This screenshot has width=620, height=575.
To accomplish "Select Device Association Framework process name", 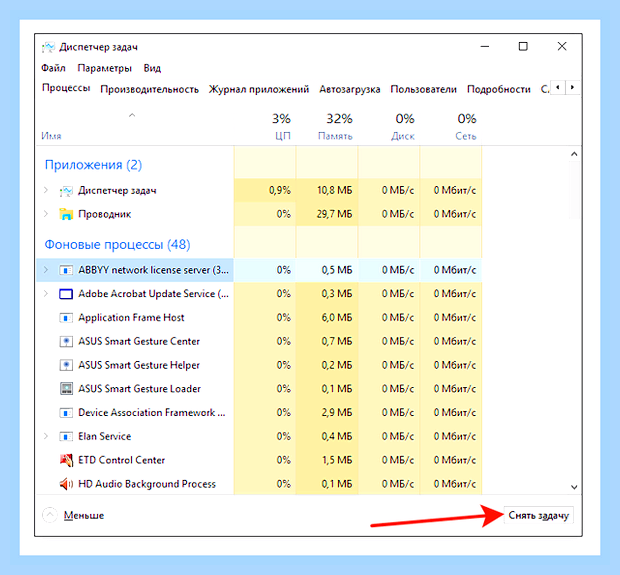I will (x=151, y=412).
